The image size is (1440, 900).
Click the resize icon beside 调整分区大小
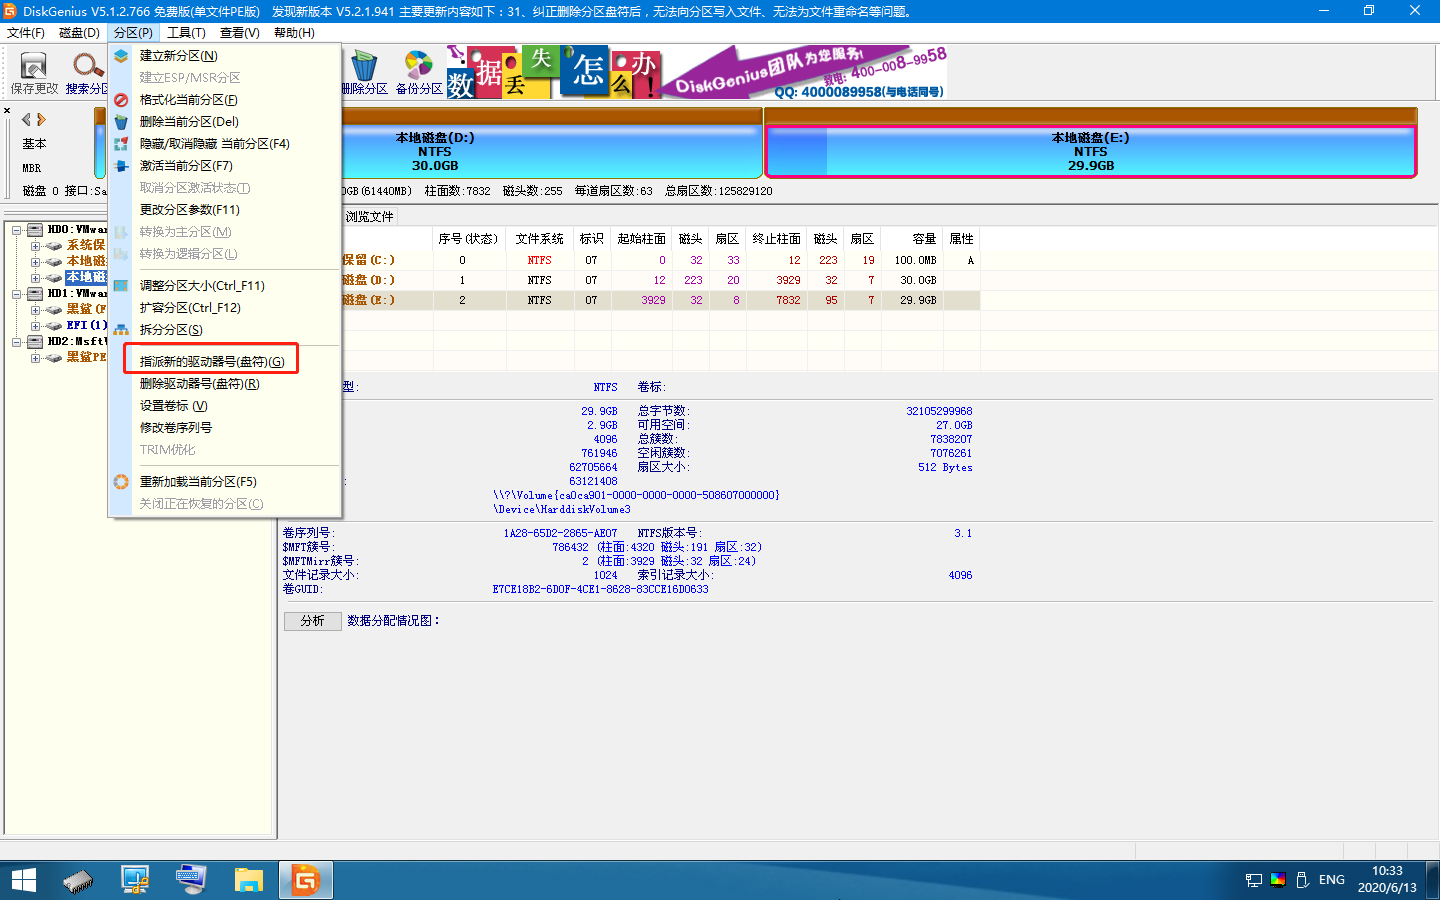pos(121,286)
